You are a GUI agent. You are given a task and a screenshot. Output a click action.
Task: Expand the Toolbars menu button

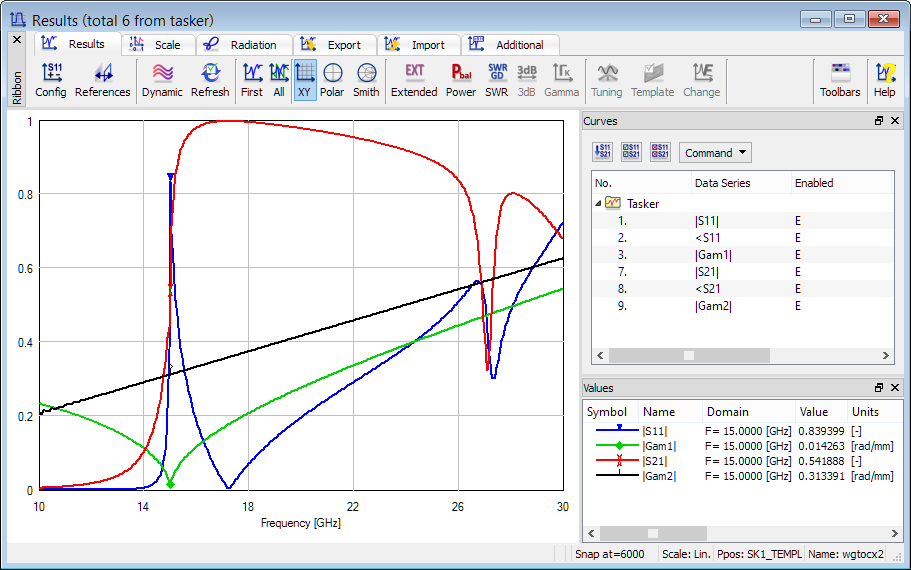840,80
